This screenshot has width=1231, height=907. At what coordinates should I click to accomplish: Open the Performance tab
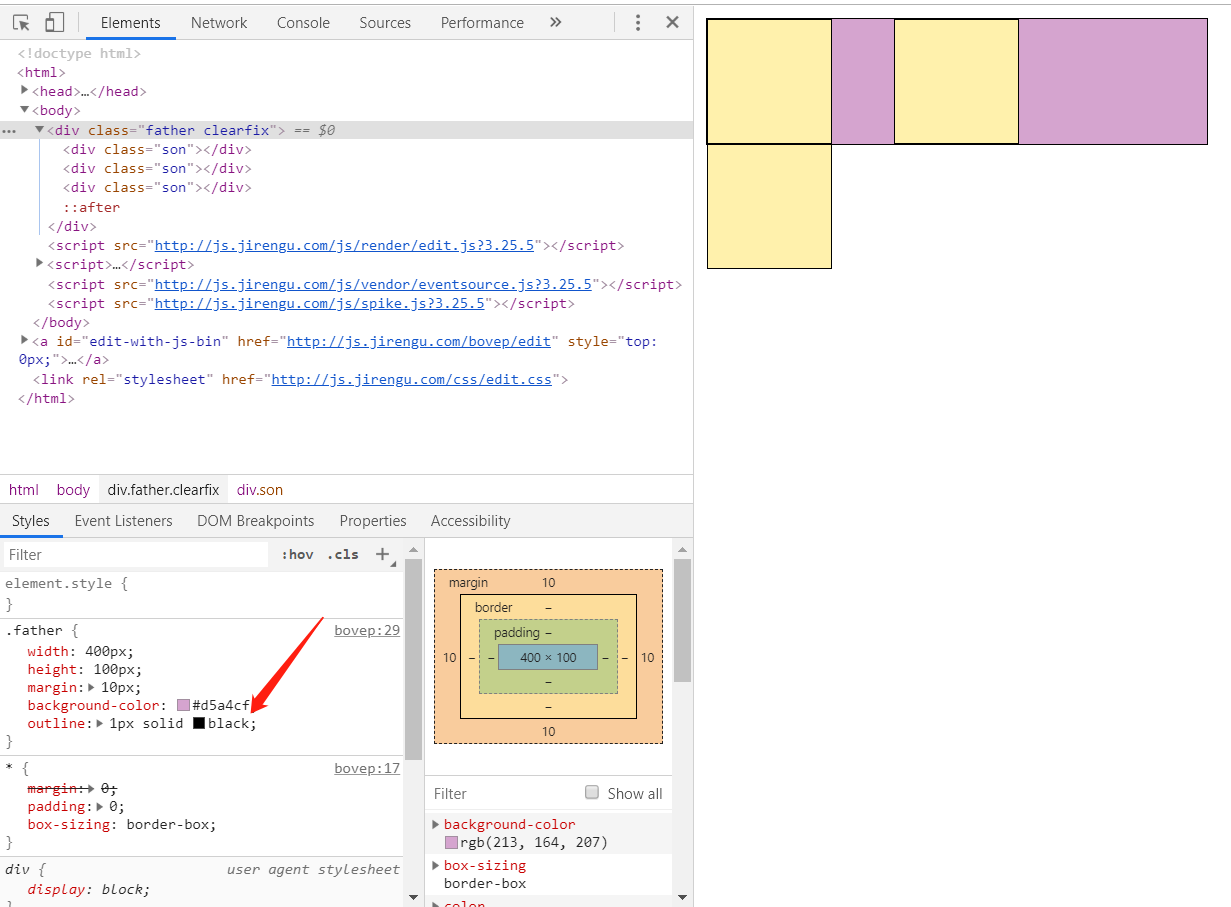482,22
